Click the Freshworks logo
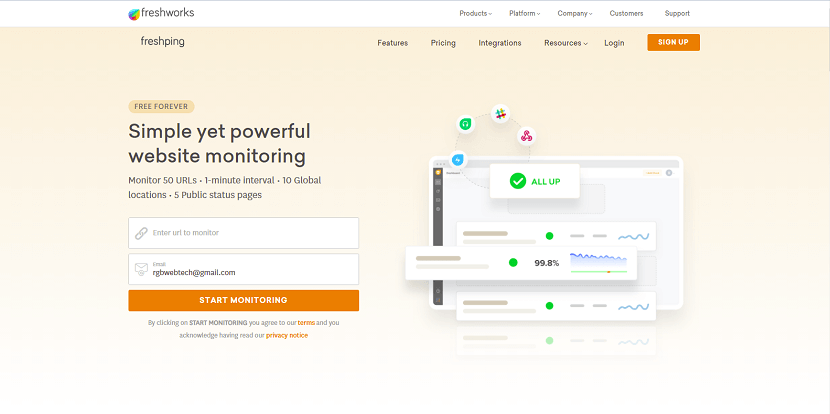Screen dimensions: 830x414 click(161, 13)
